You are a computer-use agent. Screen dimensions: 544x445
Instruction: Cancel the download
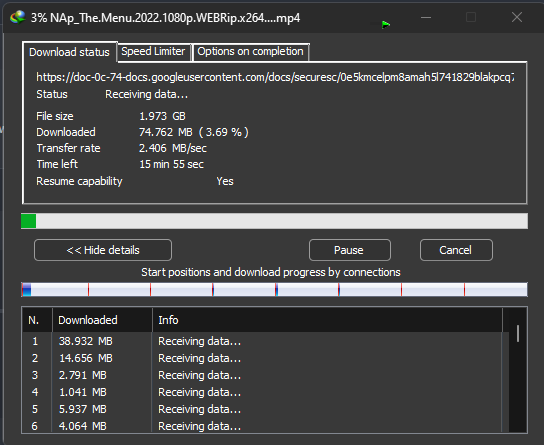(456, 250)
